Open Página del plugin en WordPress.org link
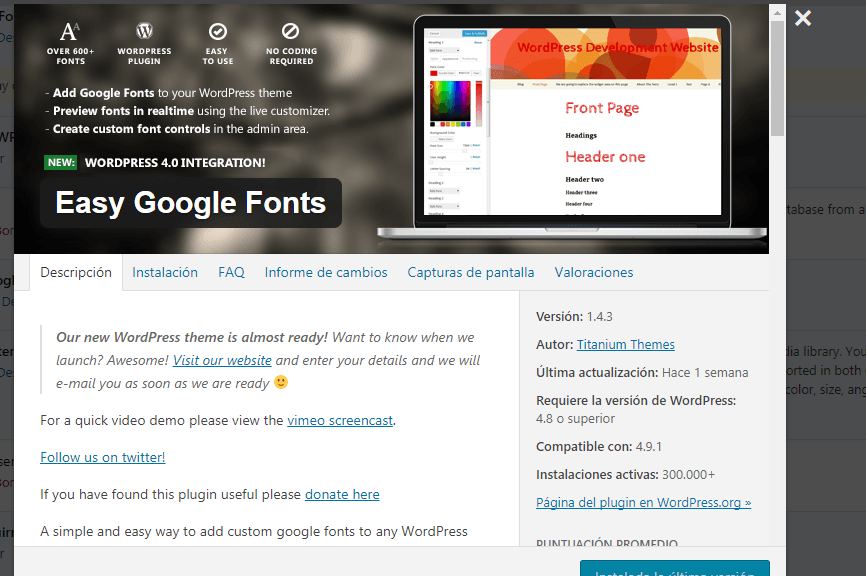Viewport: 866px width, 576px height. pos(643,503)
